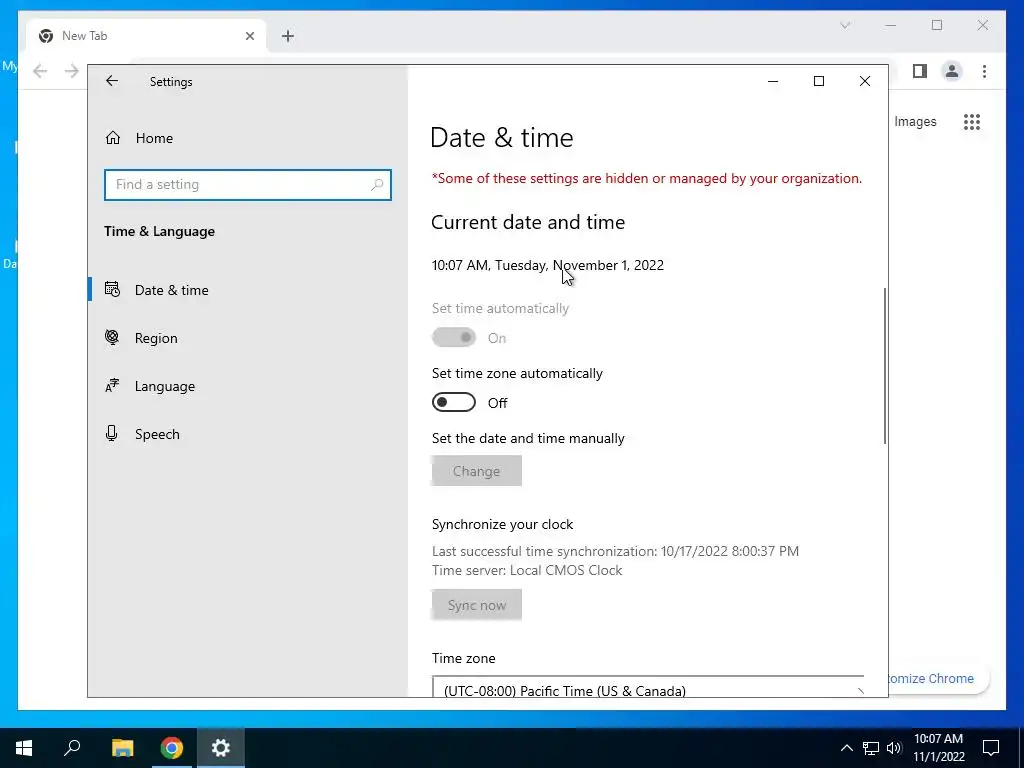
Task: Click the Time server: Local CMOS Clock text
Action: coord(527,570)
